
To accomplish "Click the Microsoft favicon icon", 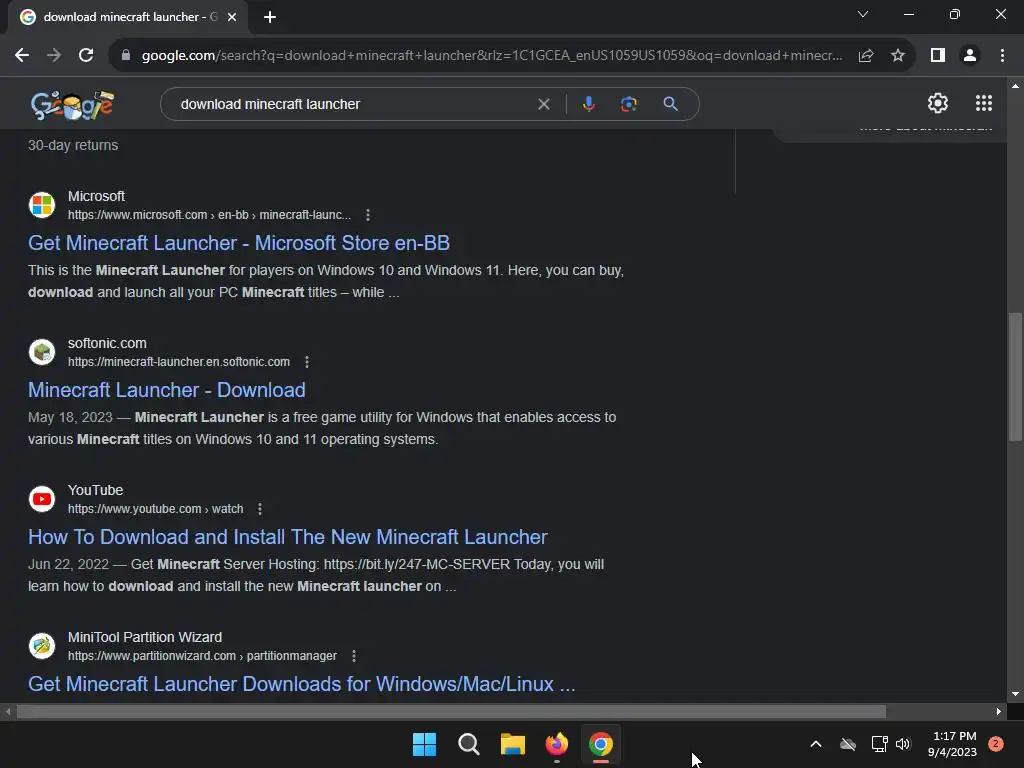I will [x=42, y=205].
